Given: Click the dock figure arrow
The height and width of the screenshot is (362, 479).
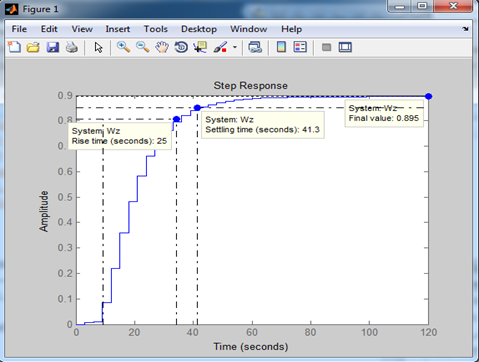Looking at the screenshot, I should click(x=465, y=29).
